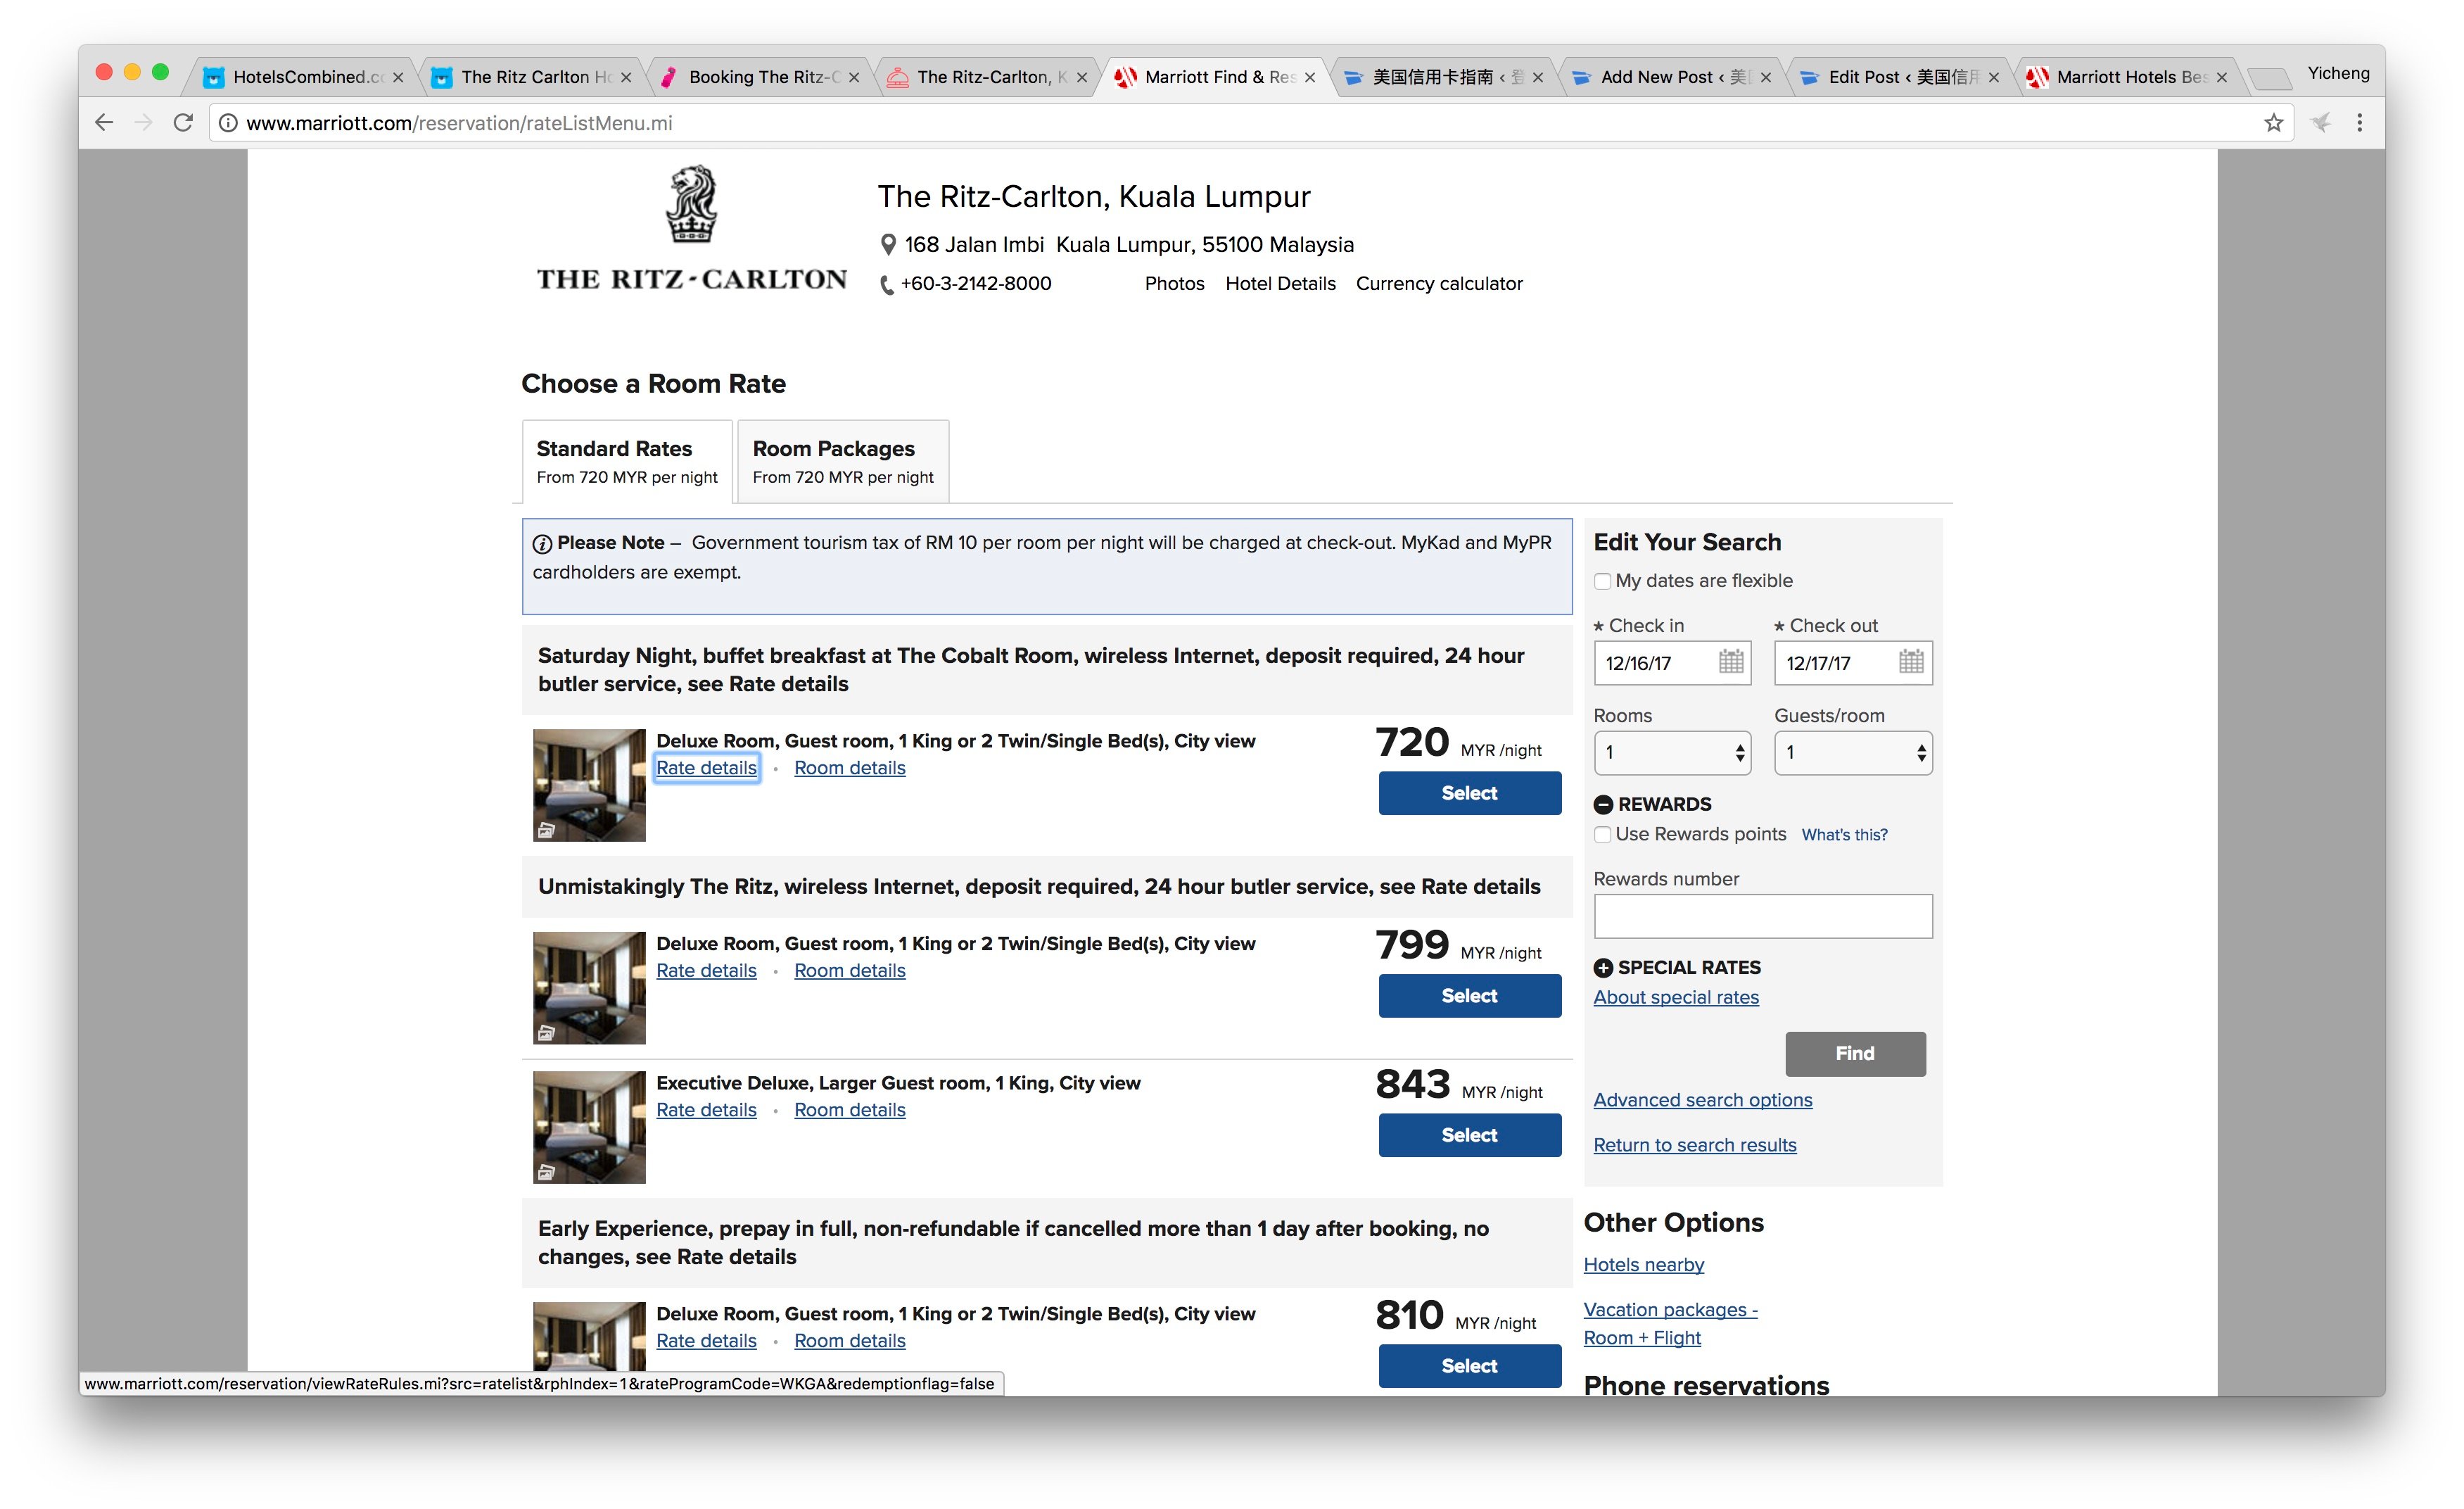This screenshot has height=1509, width=2464.
Task: Close the Booking The Ritz-C tab
Action: click(x=854, y=77)
